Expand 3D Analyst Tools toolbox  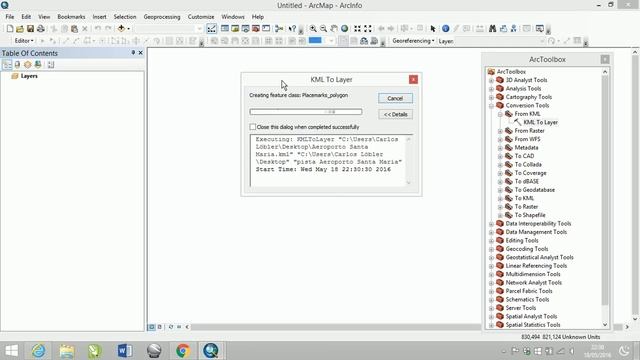point(491,80)
